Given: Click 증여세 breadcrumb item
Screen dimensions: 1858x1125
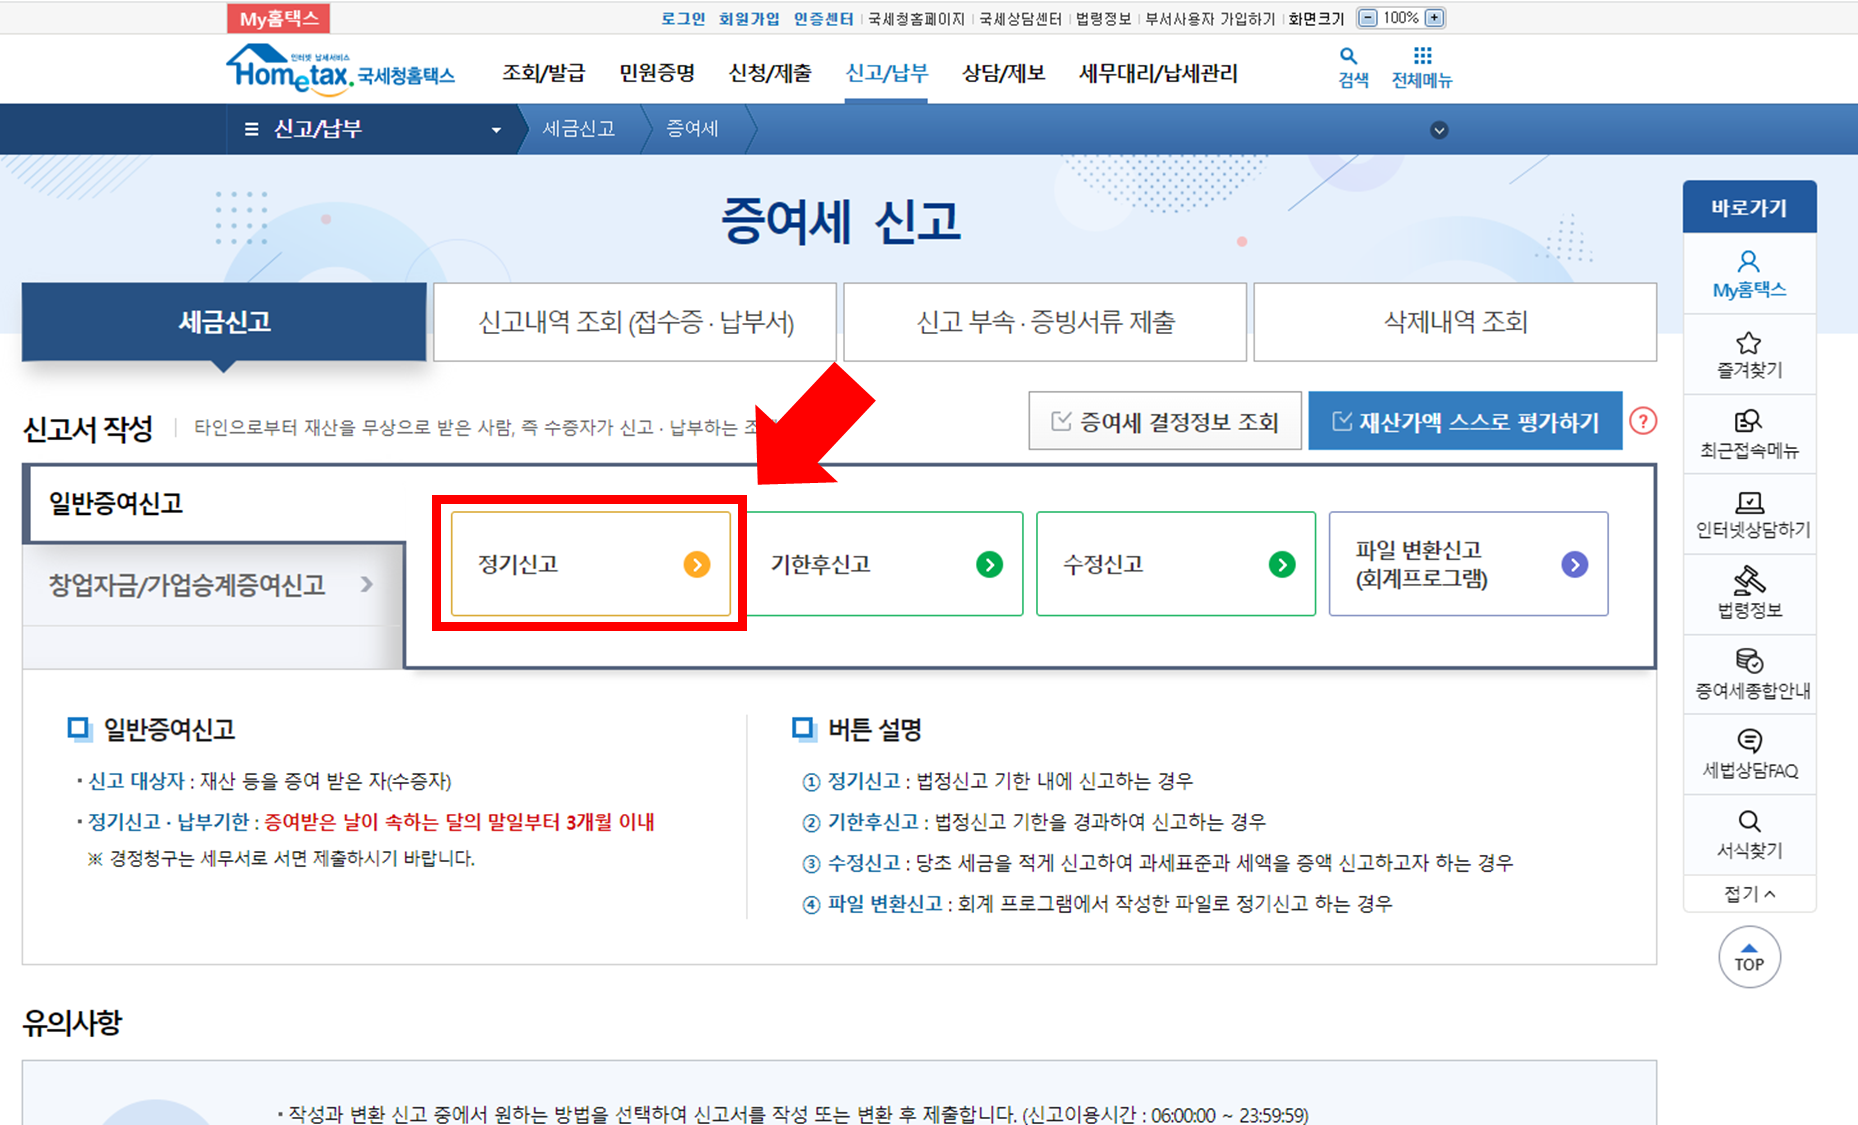Looking at the screenshot, I should point(692,129).
